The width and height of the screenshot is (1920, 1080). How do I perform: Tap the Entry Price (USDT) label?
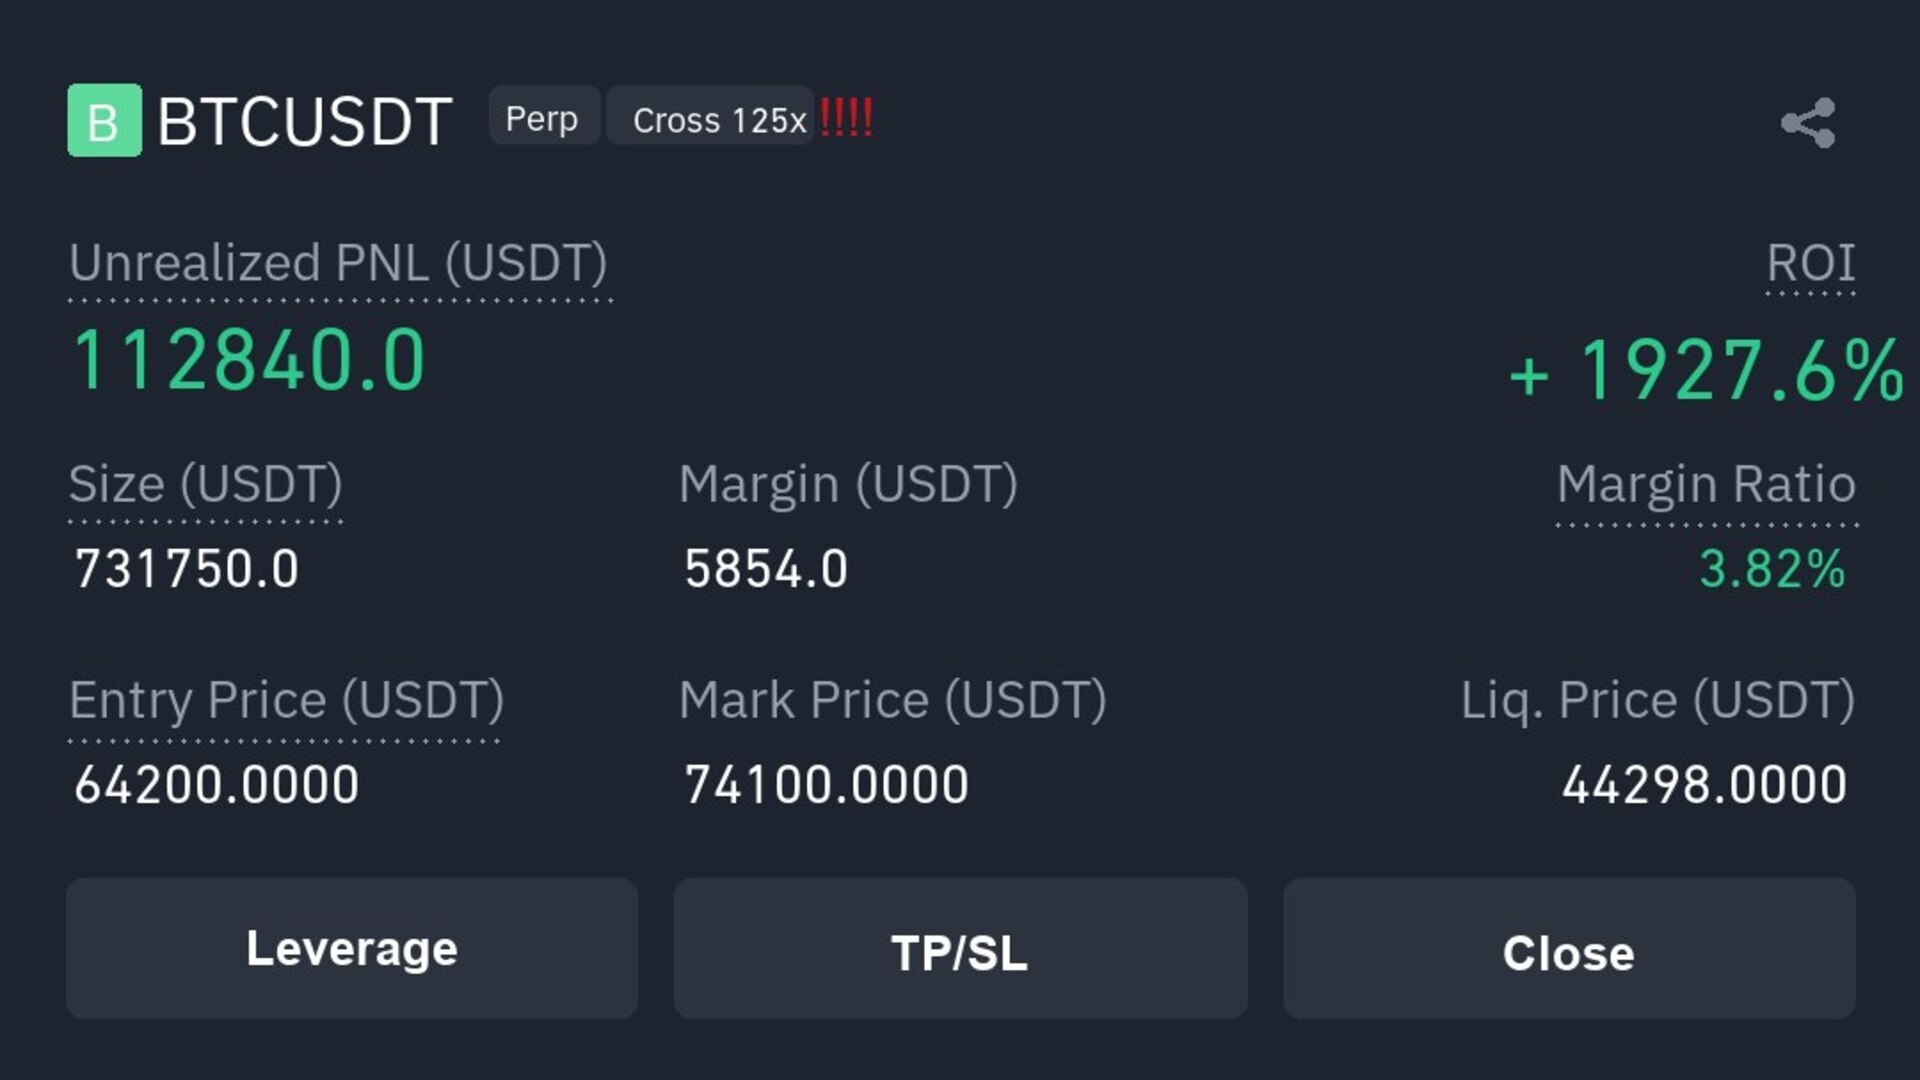pos(286,700)
